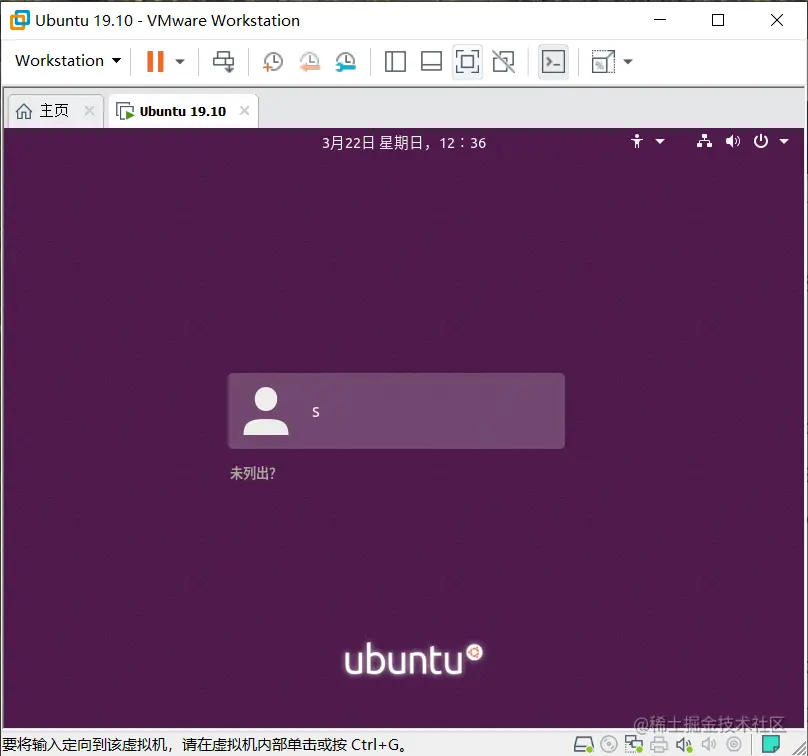The width and height of the screenshot is (808, 756).
Task: Open the suspend options dropdown arrow
Action: pos(177,61)
